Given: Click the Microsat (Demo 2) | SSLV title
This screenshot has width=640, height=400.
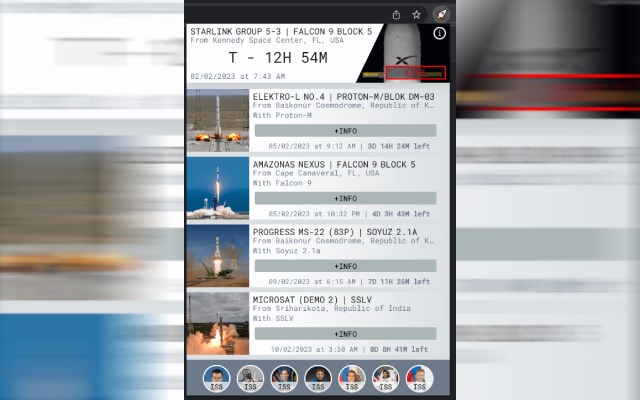Looking at the screenshot, I should (x=312, y=300).
